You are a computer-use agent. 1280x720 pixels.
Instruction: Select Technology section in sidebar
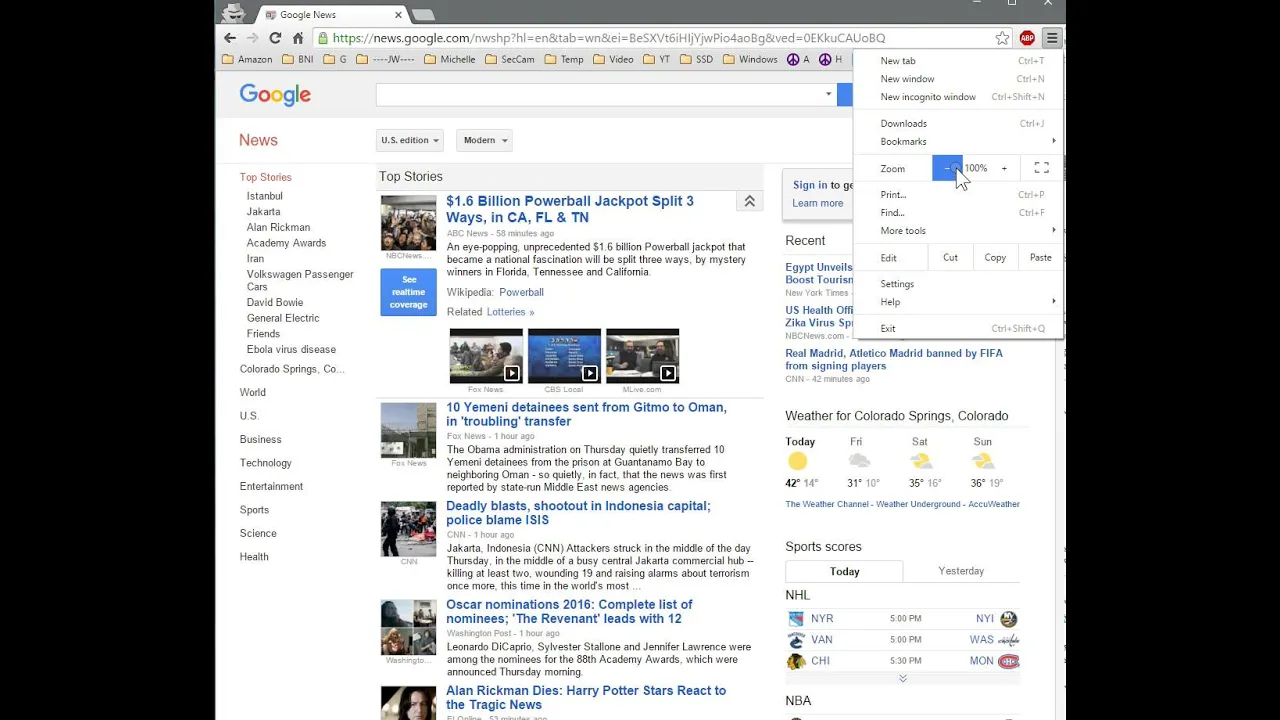click(x=265, y=463)
